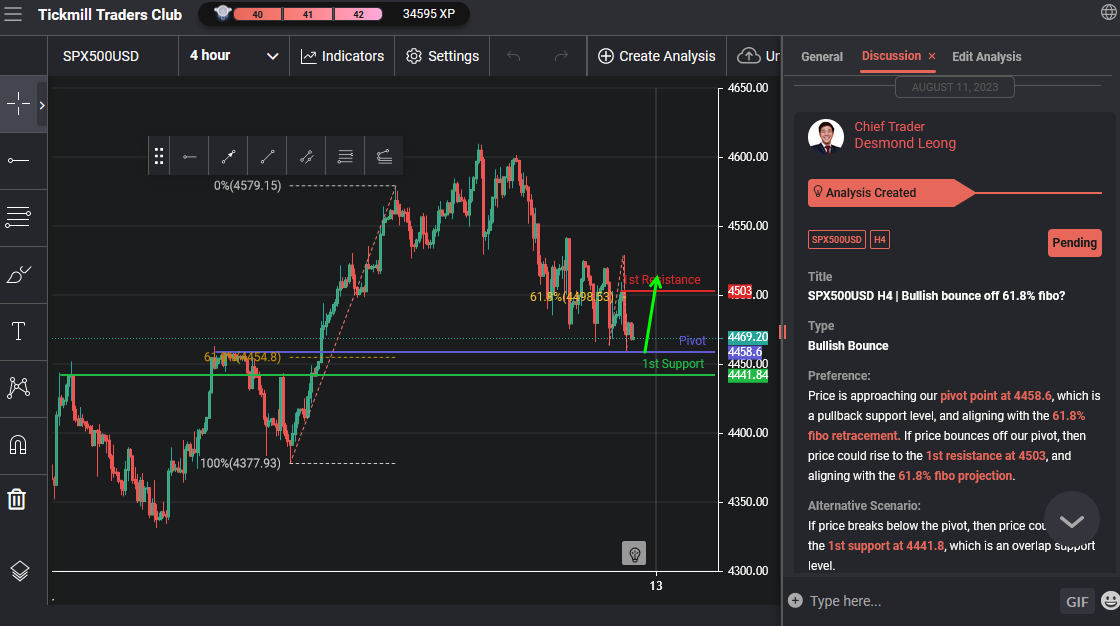This screenshot has width=1120, height=626.
Task: Select the Text annotation tool
Action: point(19,331)
